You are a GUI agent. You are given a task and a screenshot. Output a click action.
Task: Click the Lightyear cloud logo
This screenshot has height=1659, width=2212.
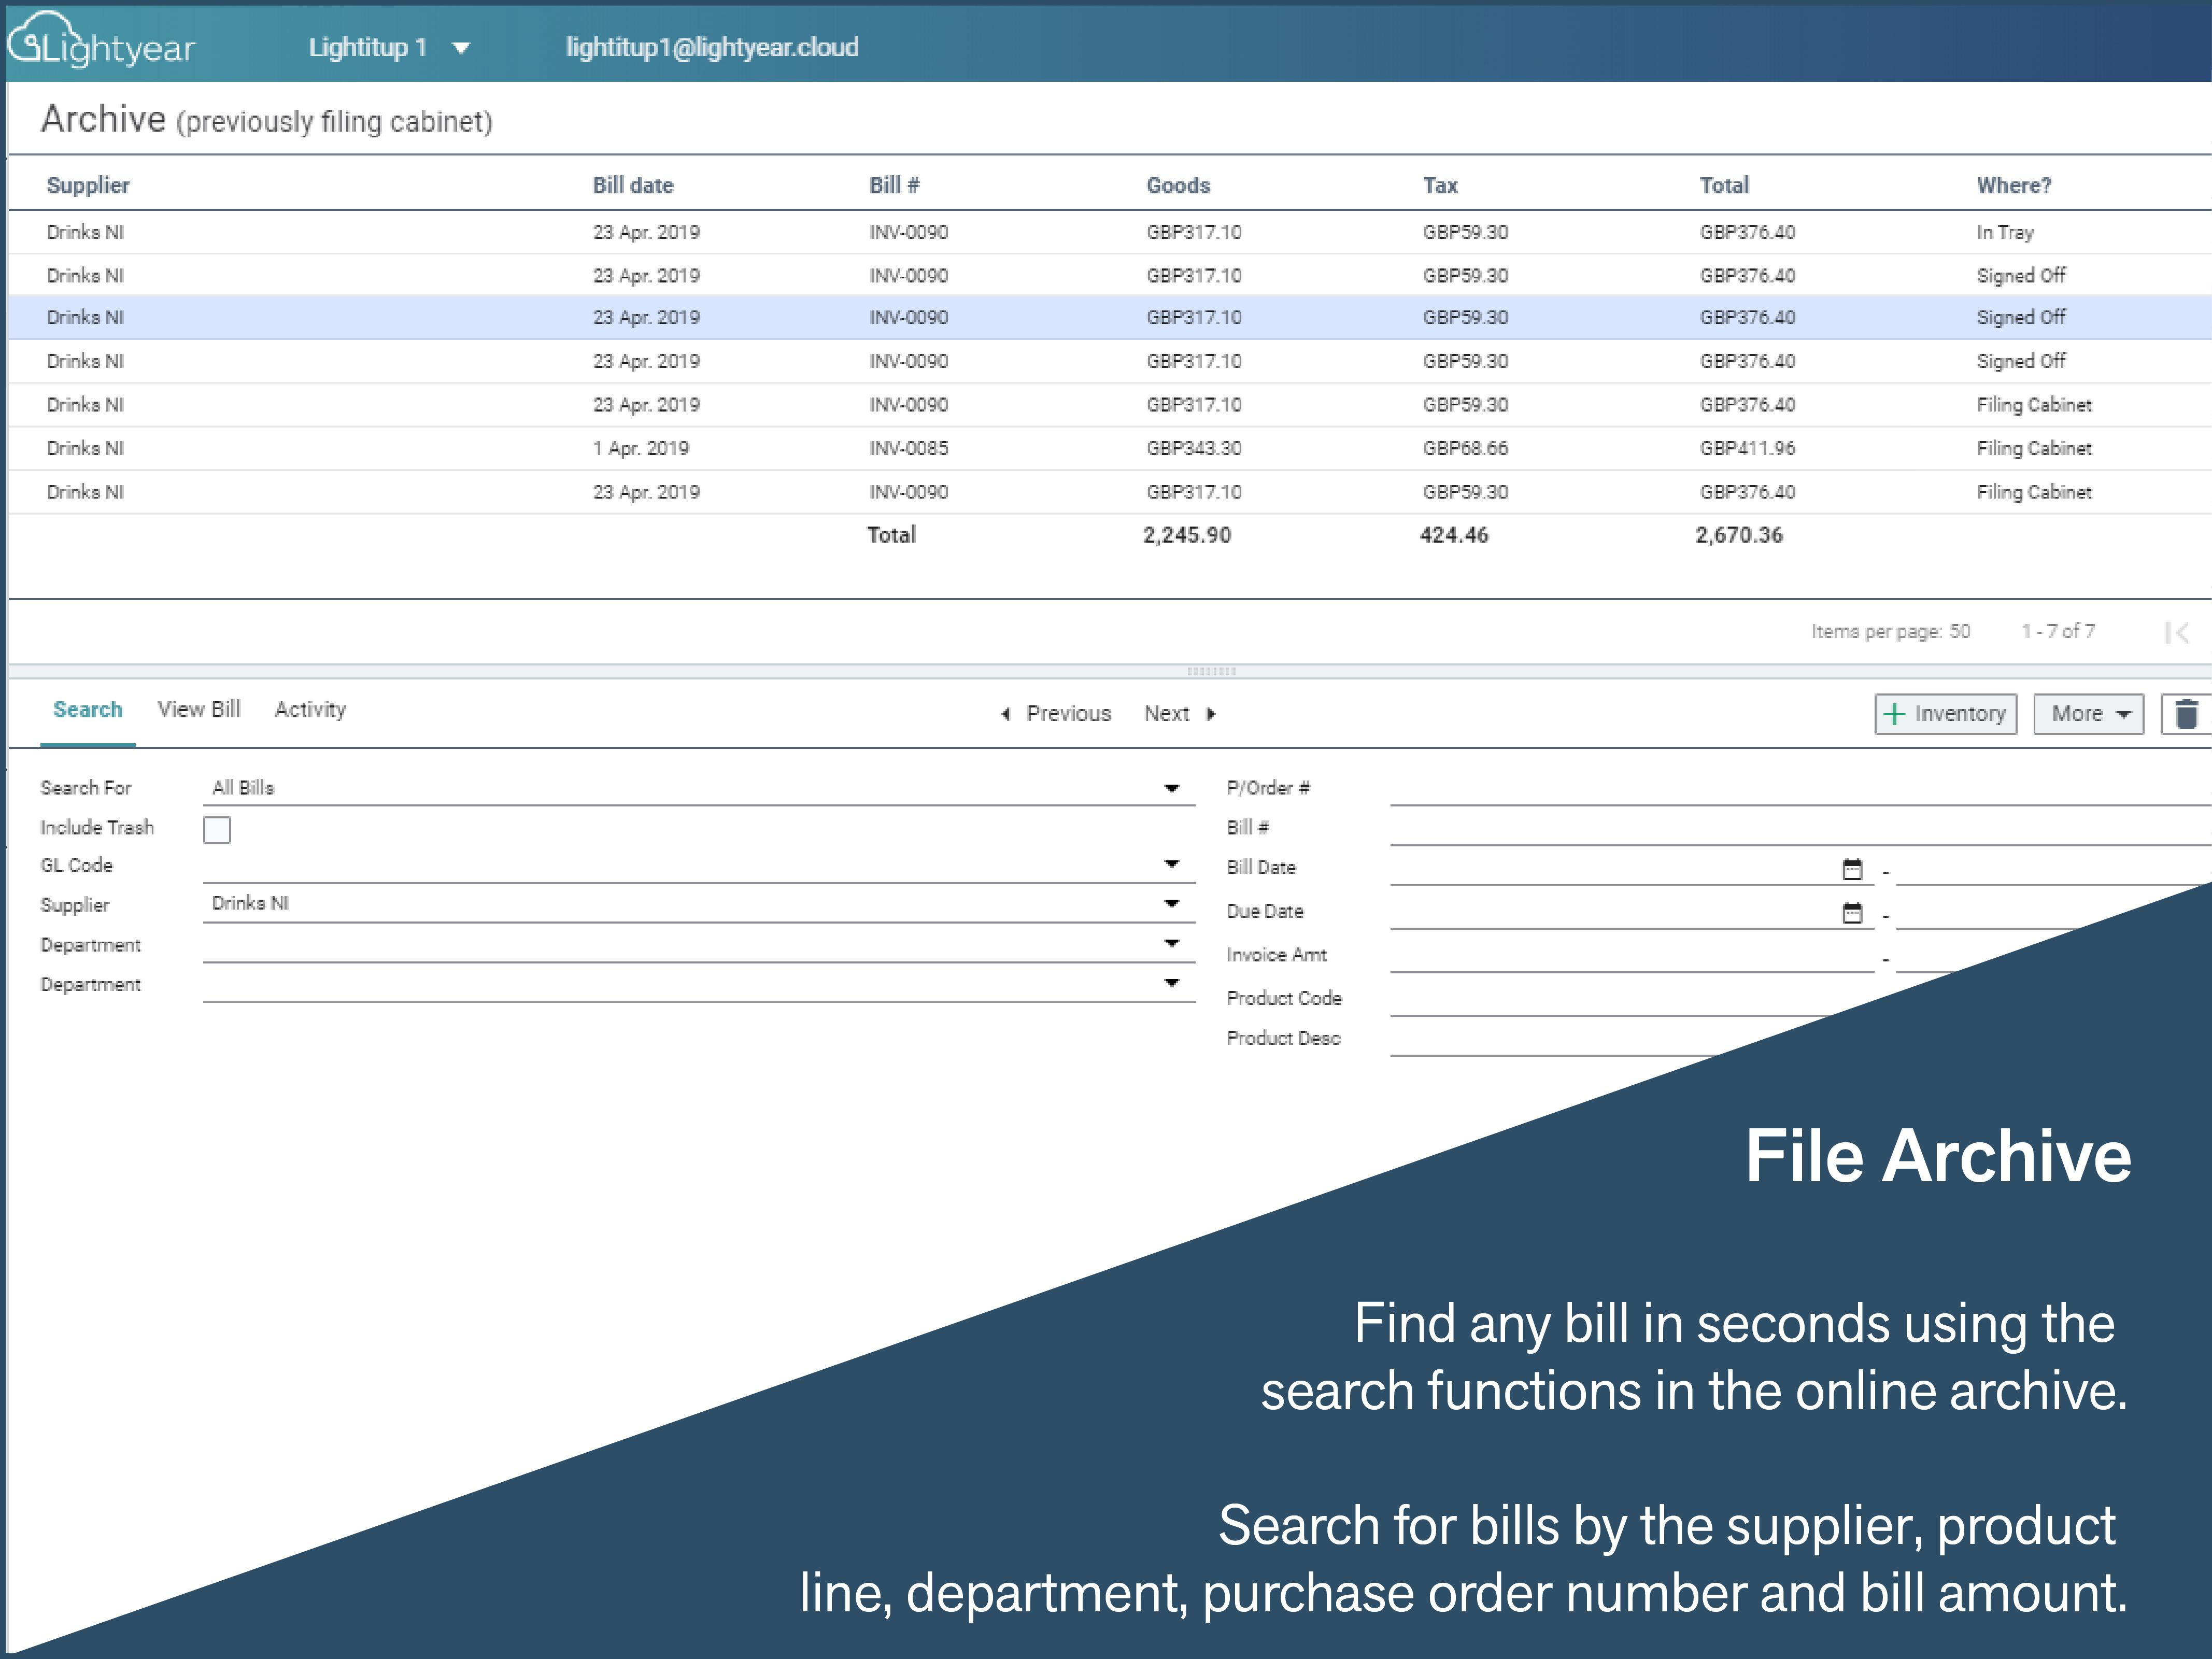[100, 42]
